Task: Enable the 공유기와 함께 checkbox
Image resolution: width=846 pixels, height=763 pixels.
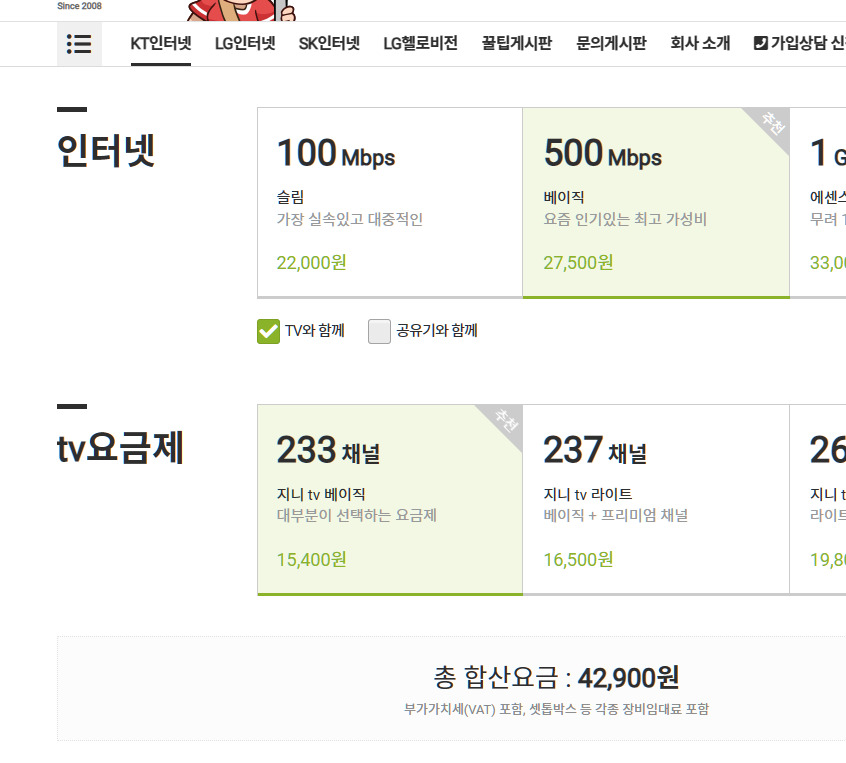Action: (x=379, y=331)
